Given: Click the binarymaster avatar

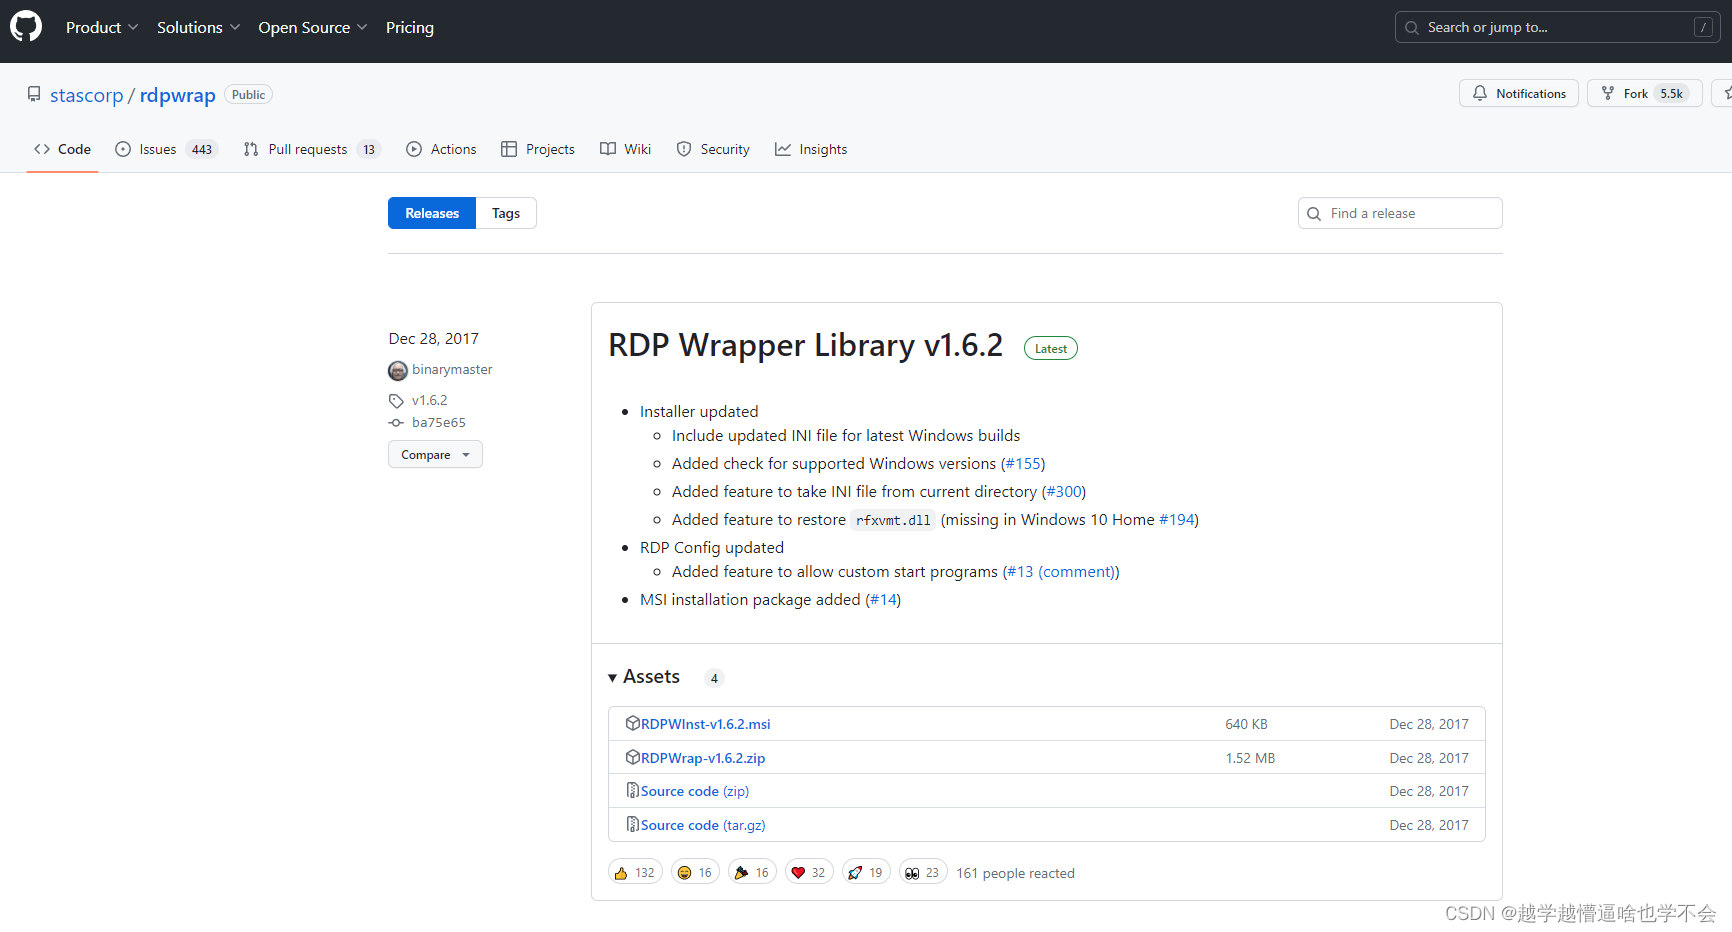Looking at the screenshot, I should click(398, 370).
